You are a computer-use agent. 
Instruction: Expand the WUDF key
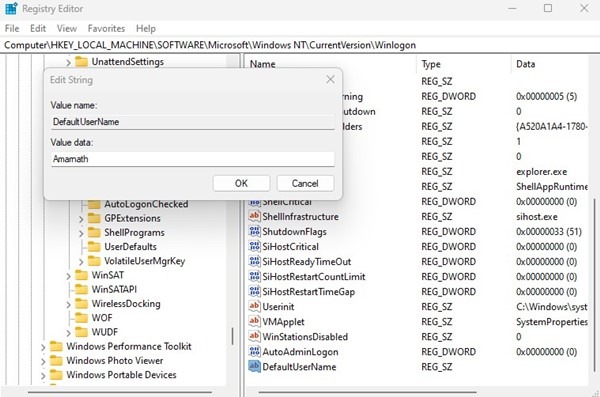pos(68,333)
